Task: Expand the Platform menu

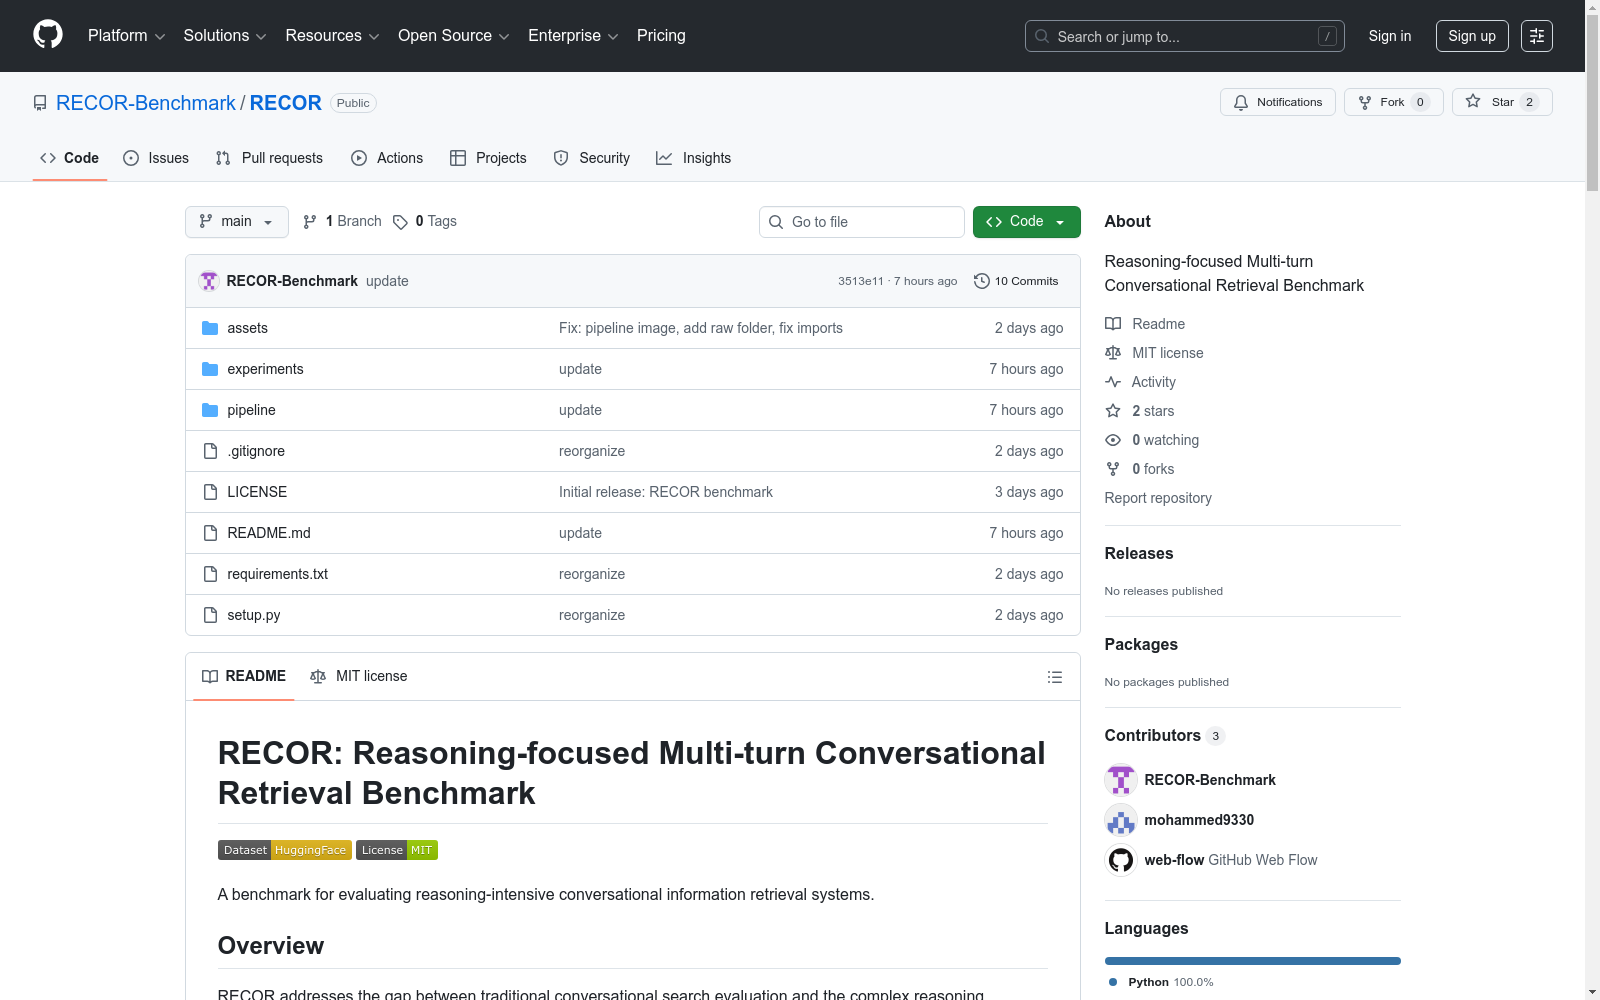Action: click(x=127, y=36)
